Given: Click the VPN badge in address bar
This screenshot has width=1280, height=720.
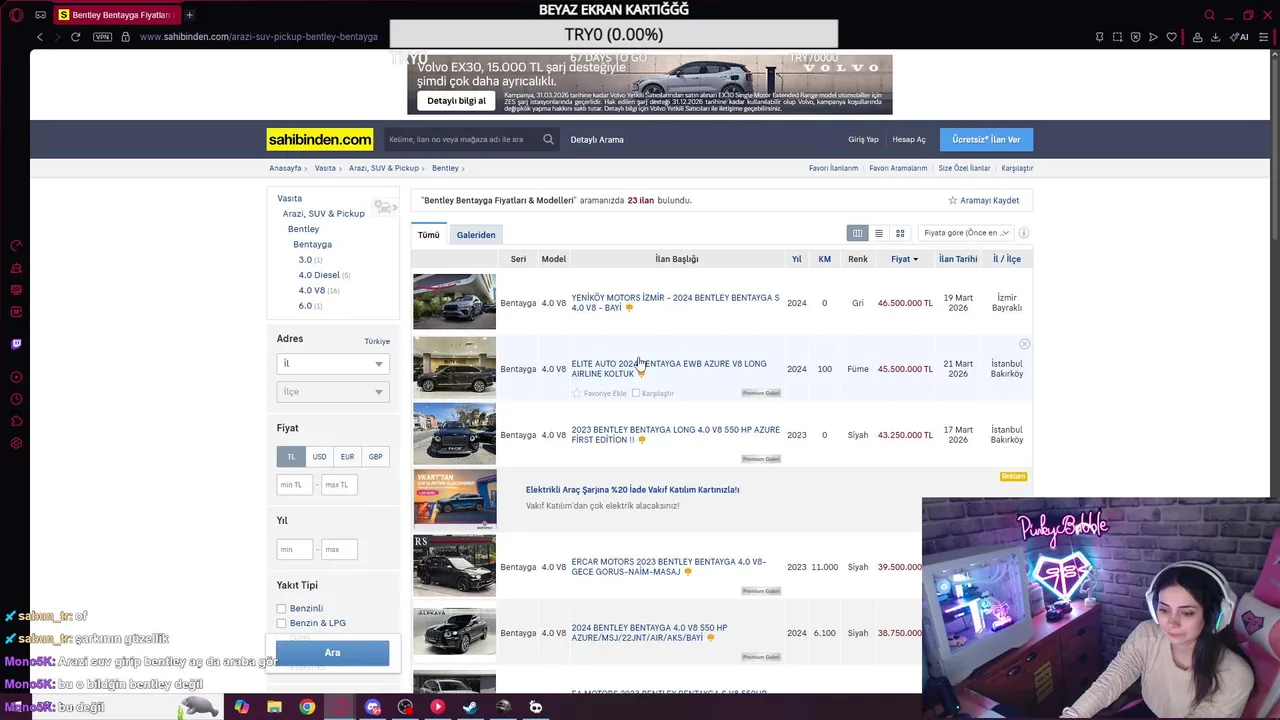Looking at the screenshot, I should [102, 37].
